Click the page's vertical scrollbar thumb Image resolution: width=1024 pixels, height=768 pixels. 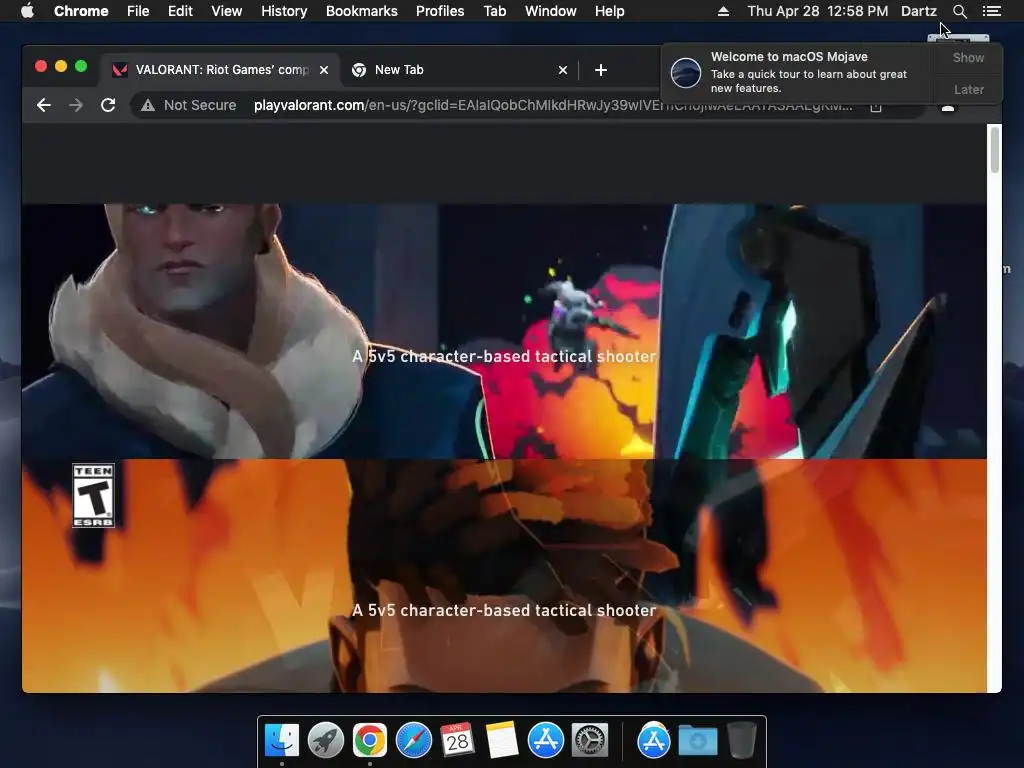pyautogui.click(x=995, y=150)
